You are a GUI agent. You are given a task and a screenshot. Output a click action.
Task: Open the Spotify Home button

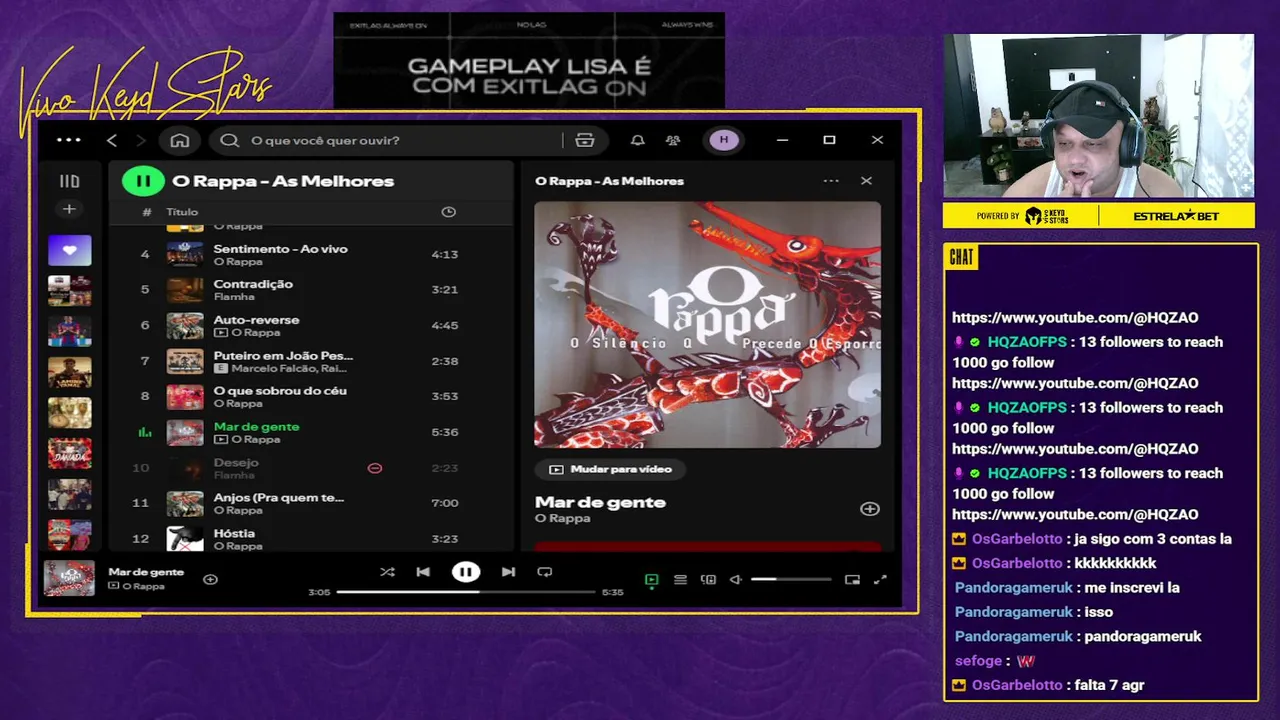click(x=180, y=140)
